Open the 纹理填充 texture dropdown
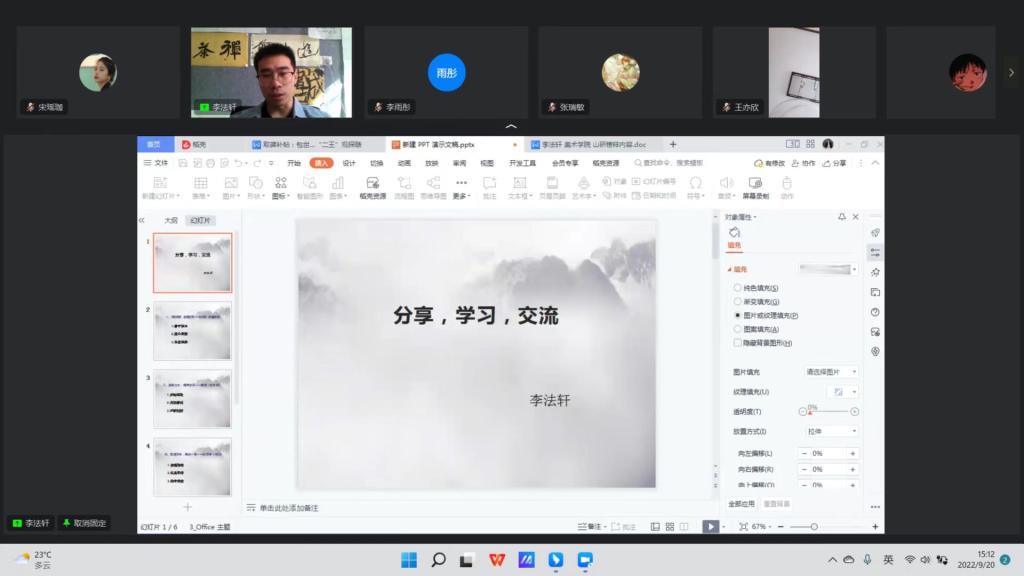1024x576 pixels. (842, 391)
